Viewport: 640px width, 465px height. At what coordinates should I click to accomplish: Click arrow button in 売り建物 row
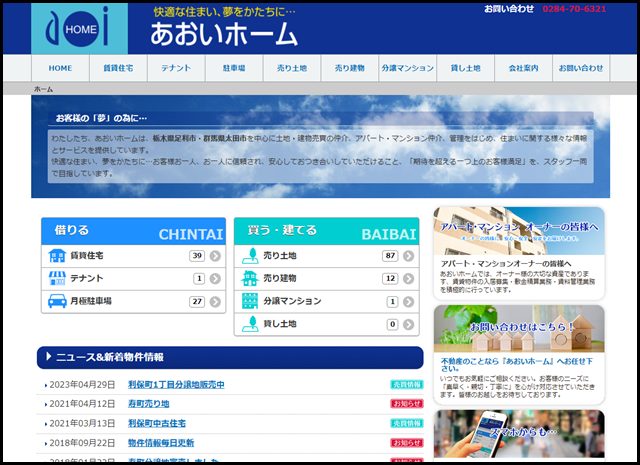pos(408,279)
